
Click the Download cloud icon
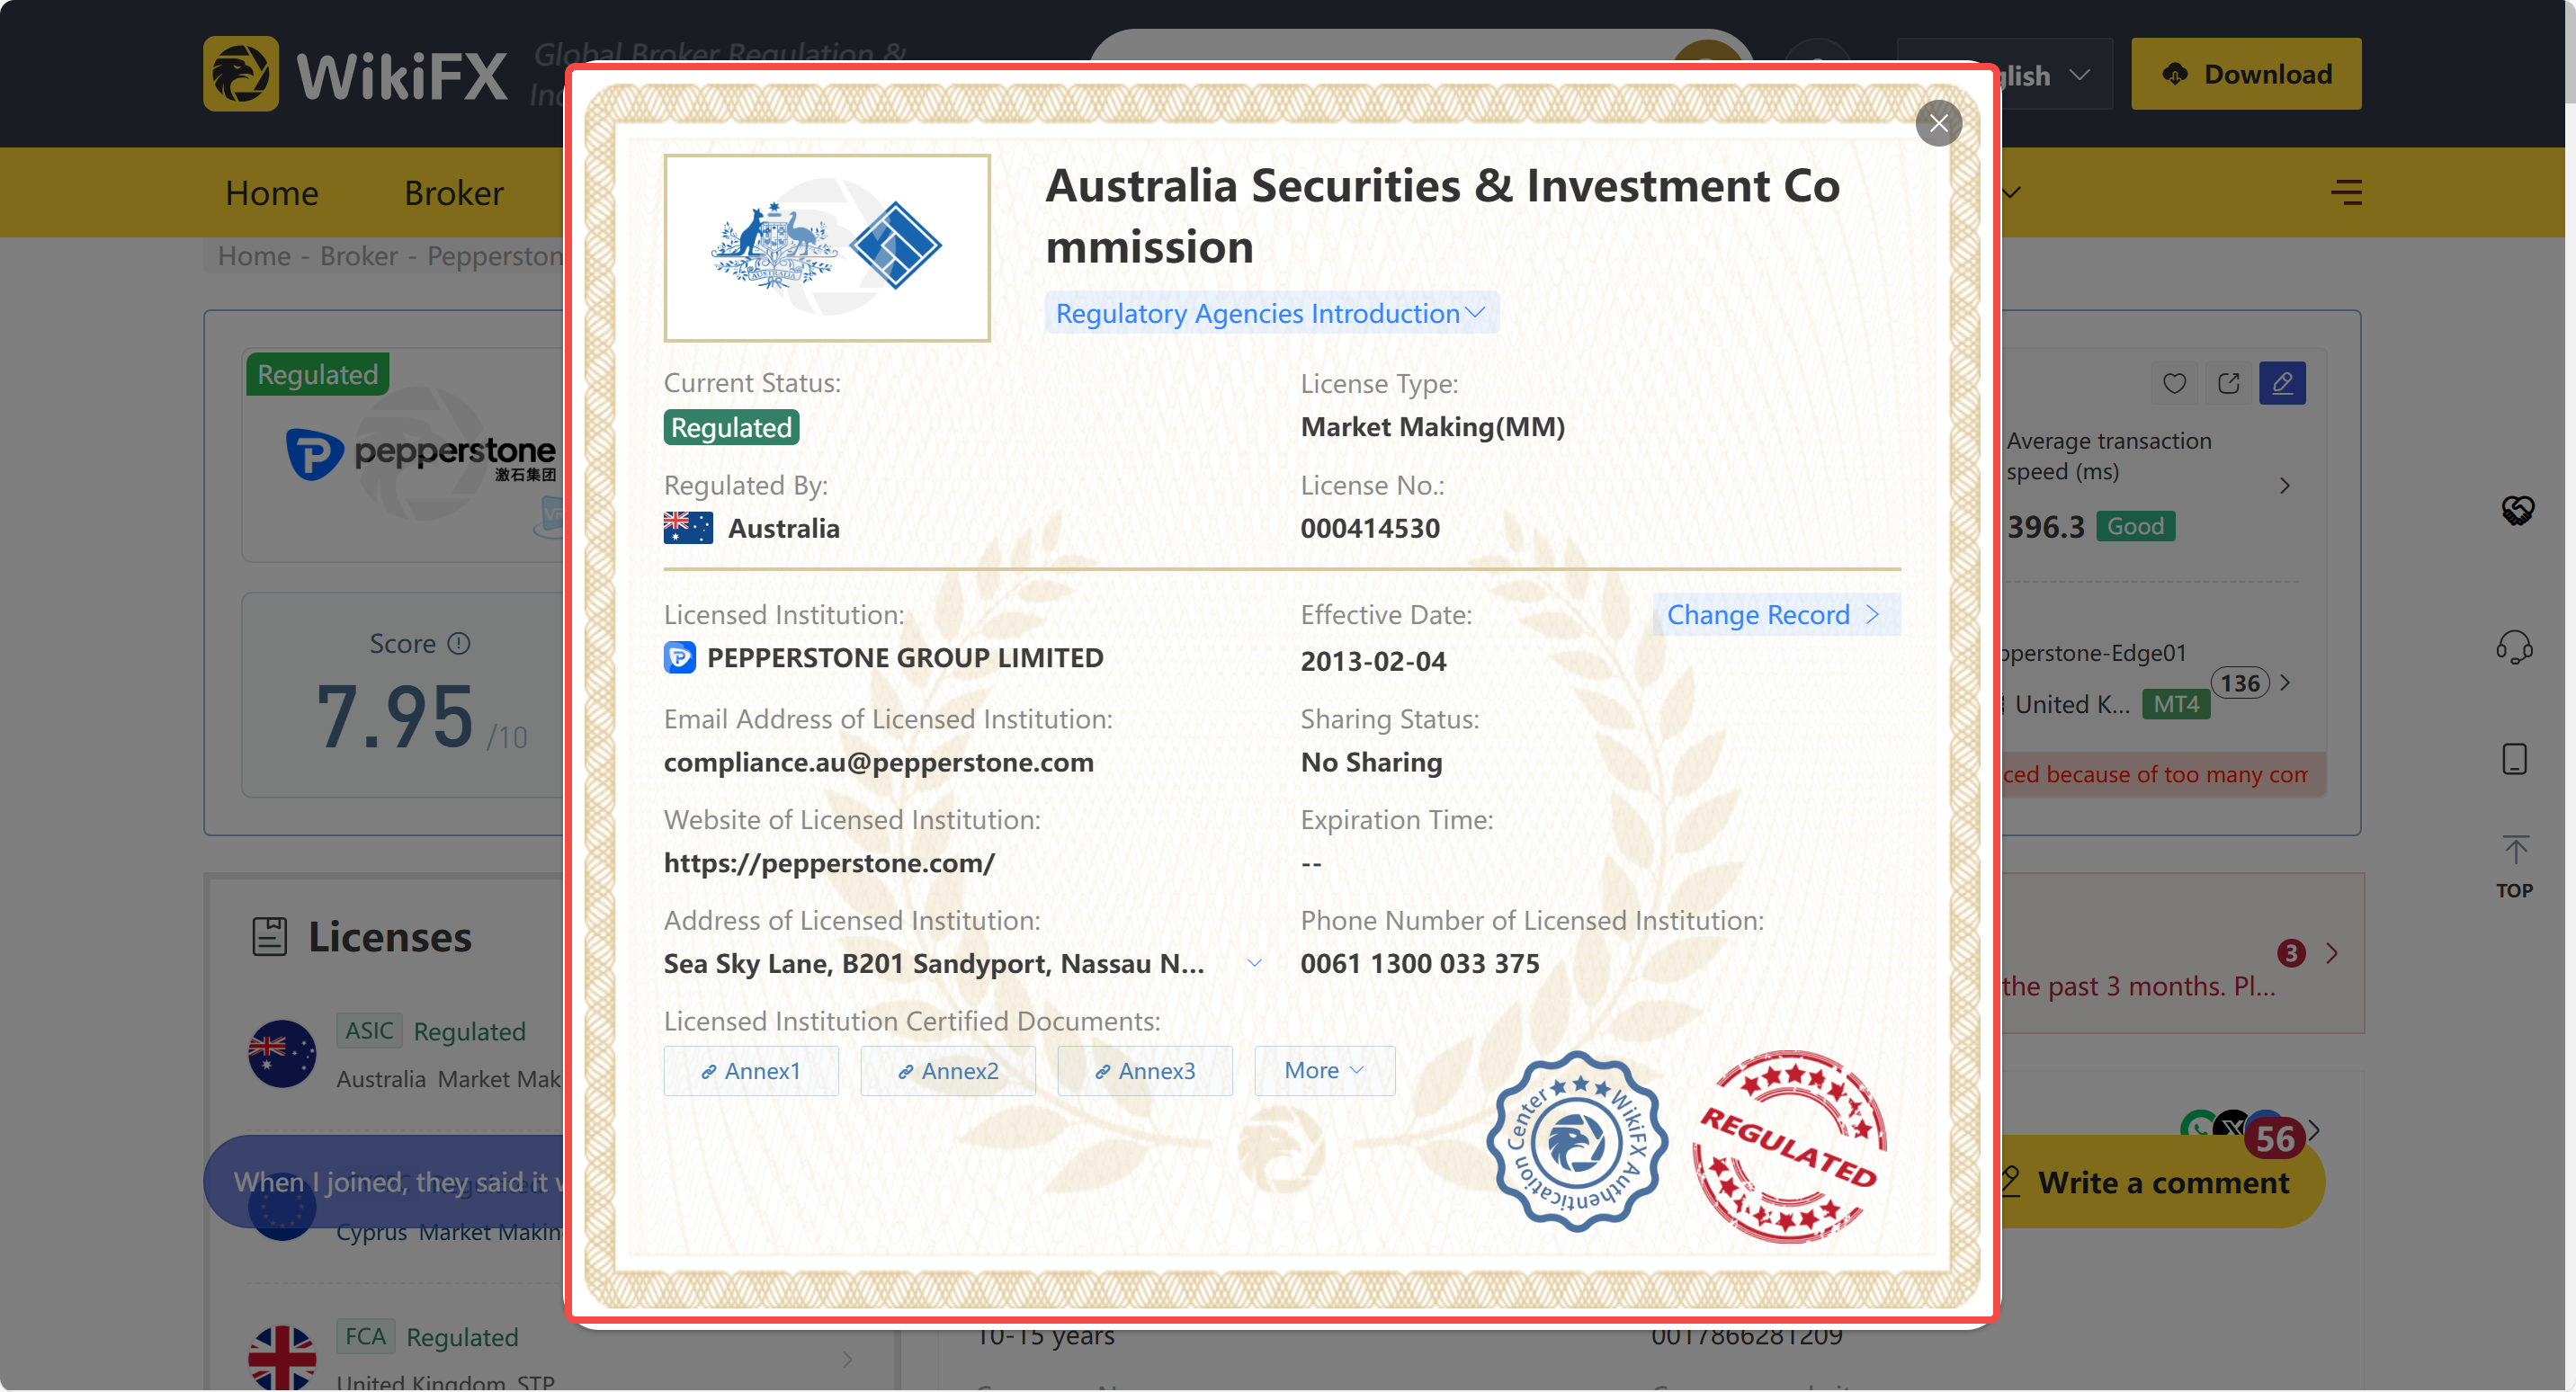click(2175, 74)
